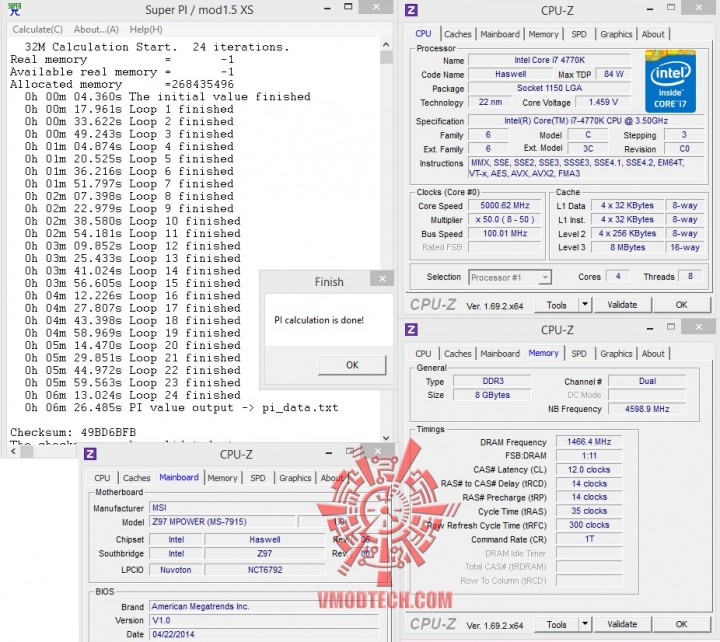Click the DRAM Frequency 1466.4 MHz value
The height and width of the screenshot is (642, 720).
tap(589, 442)
